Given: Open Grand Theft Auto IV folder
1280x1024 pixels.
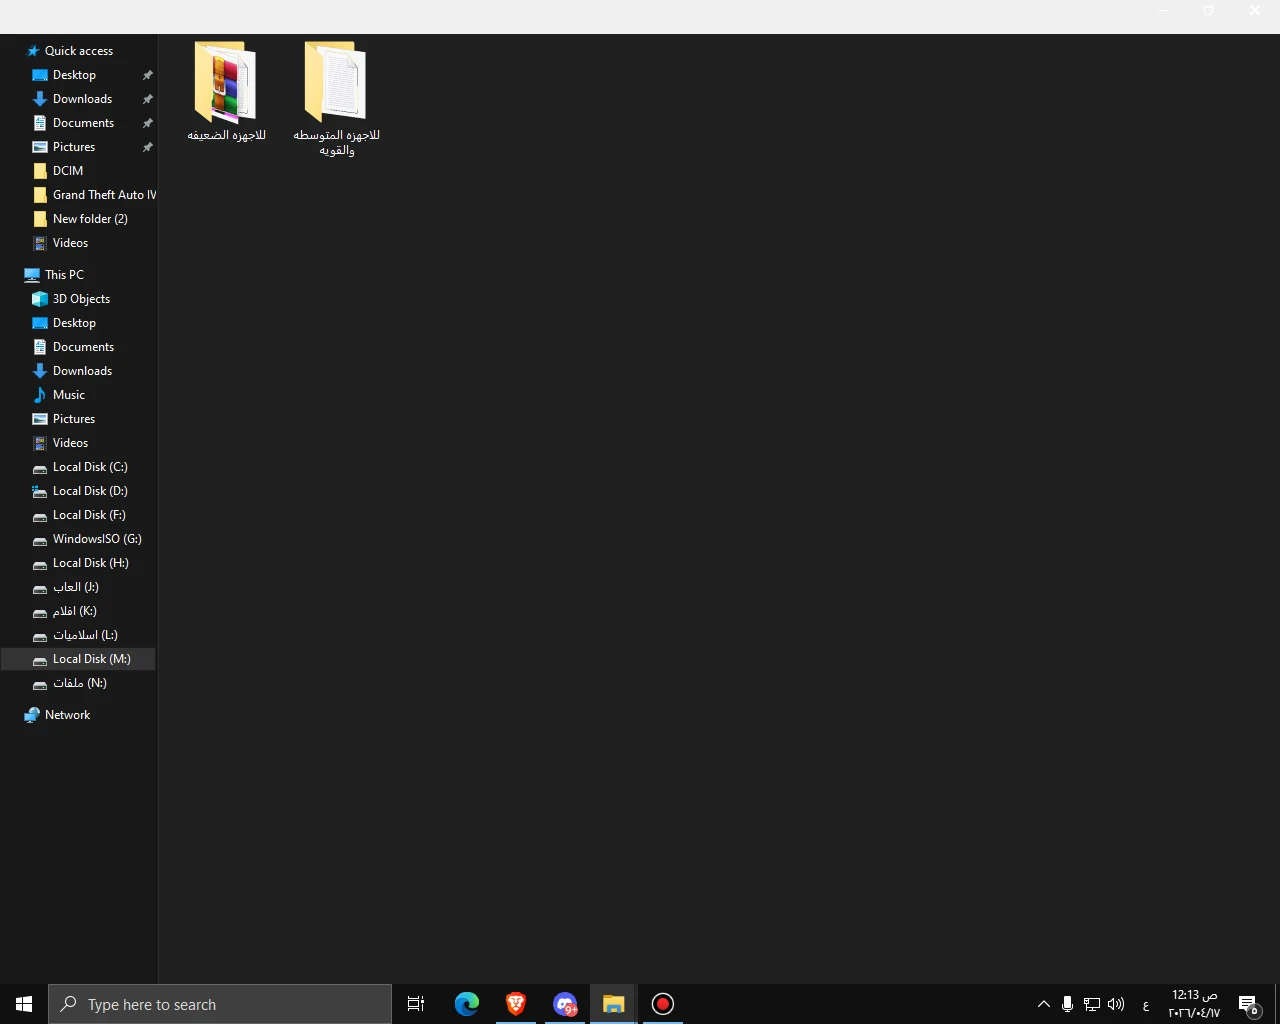Looking at the screenshot, I should click(x=104, y=195).
